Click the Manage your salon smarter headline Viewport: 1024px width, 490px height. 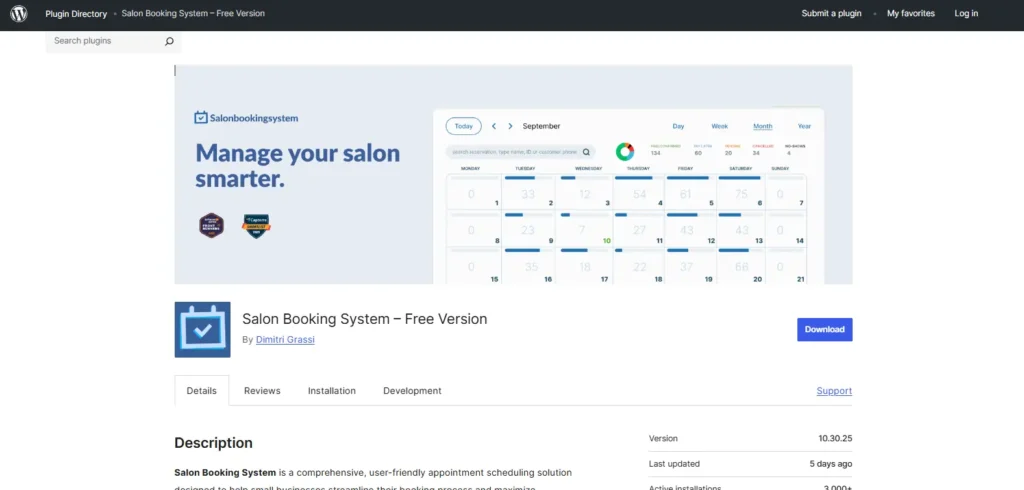[298, 166]
